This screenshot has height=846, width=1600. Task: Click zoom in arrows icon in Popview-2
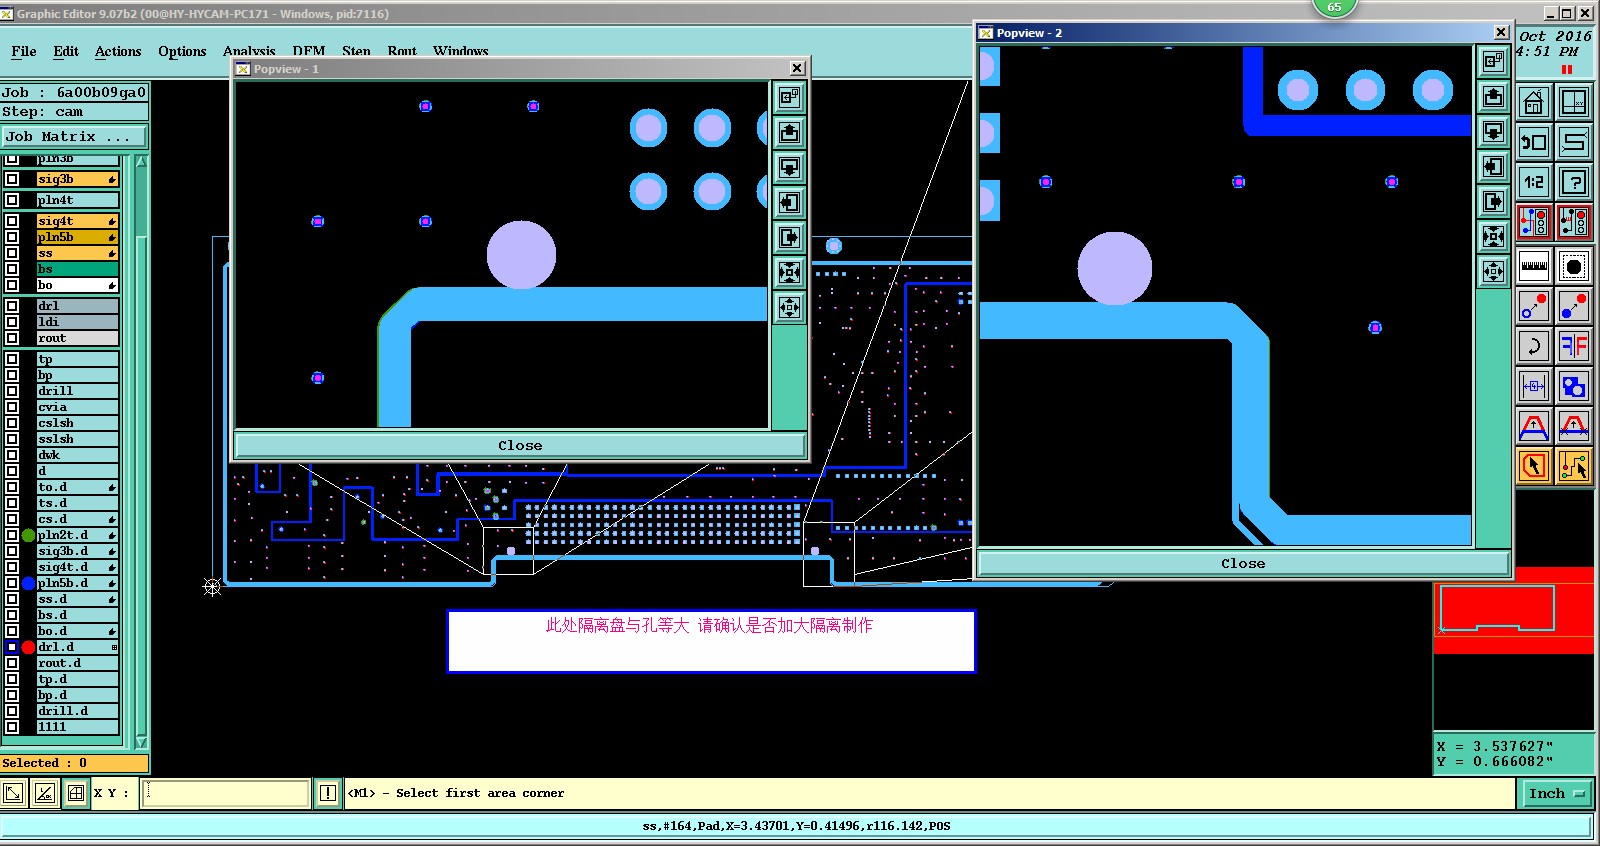[1493, 236]
